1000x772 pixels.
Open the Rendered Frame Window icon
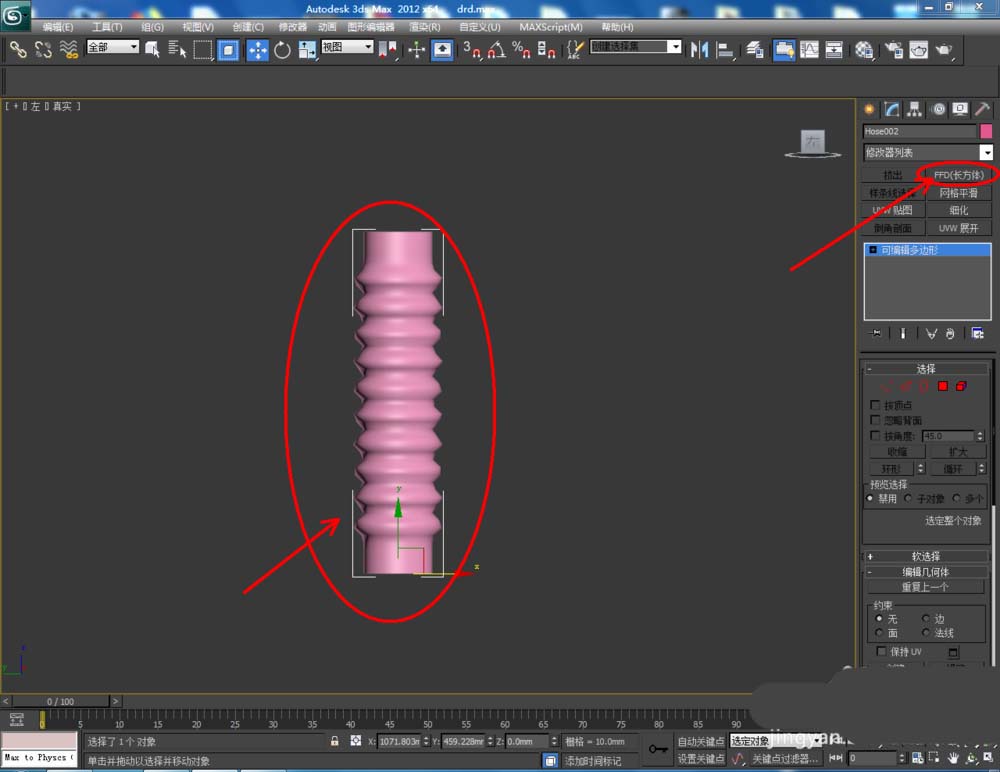pyautogui.click(x=918, y=49)
